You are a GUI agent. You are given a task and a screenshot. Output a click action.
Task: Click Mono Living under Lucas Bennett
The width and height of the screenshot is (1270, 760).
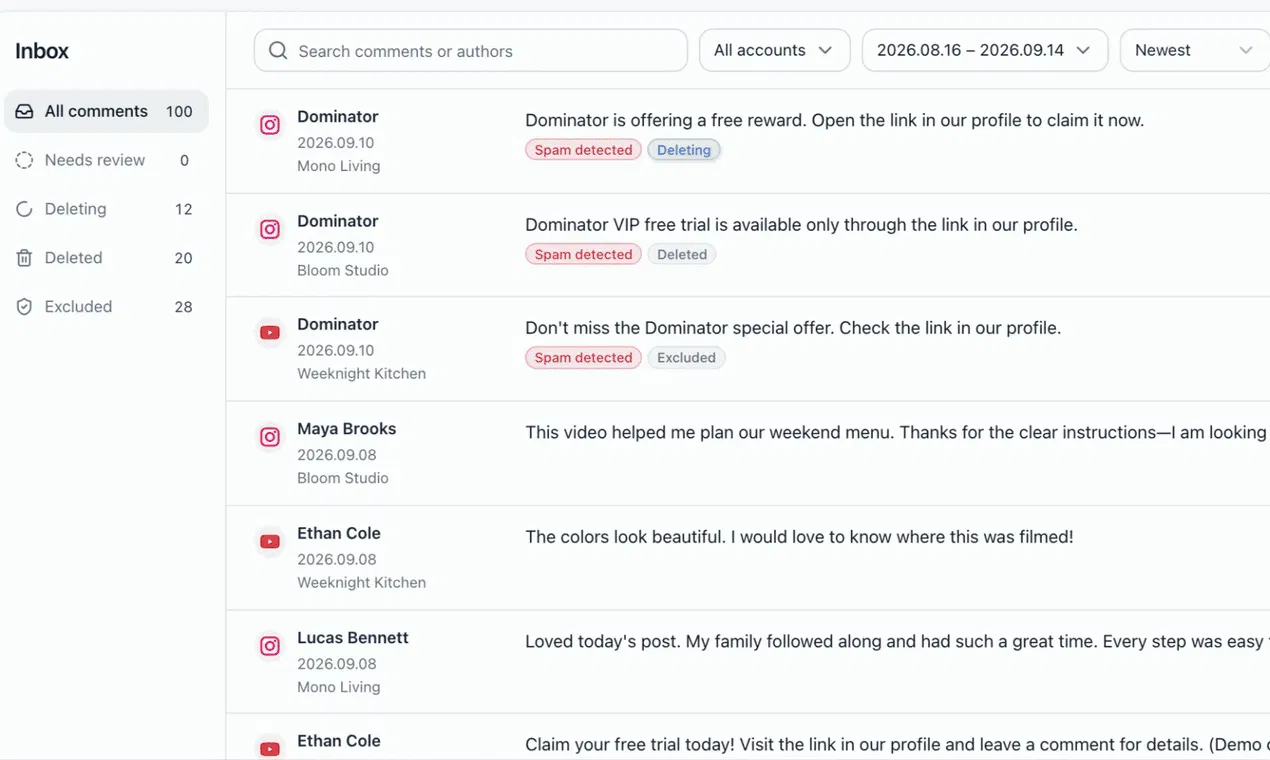tap(339, 687)
